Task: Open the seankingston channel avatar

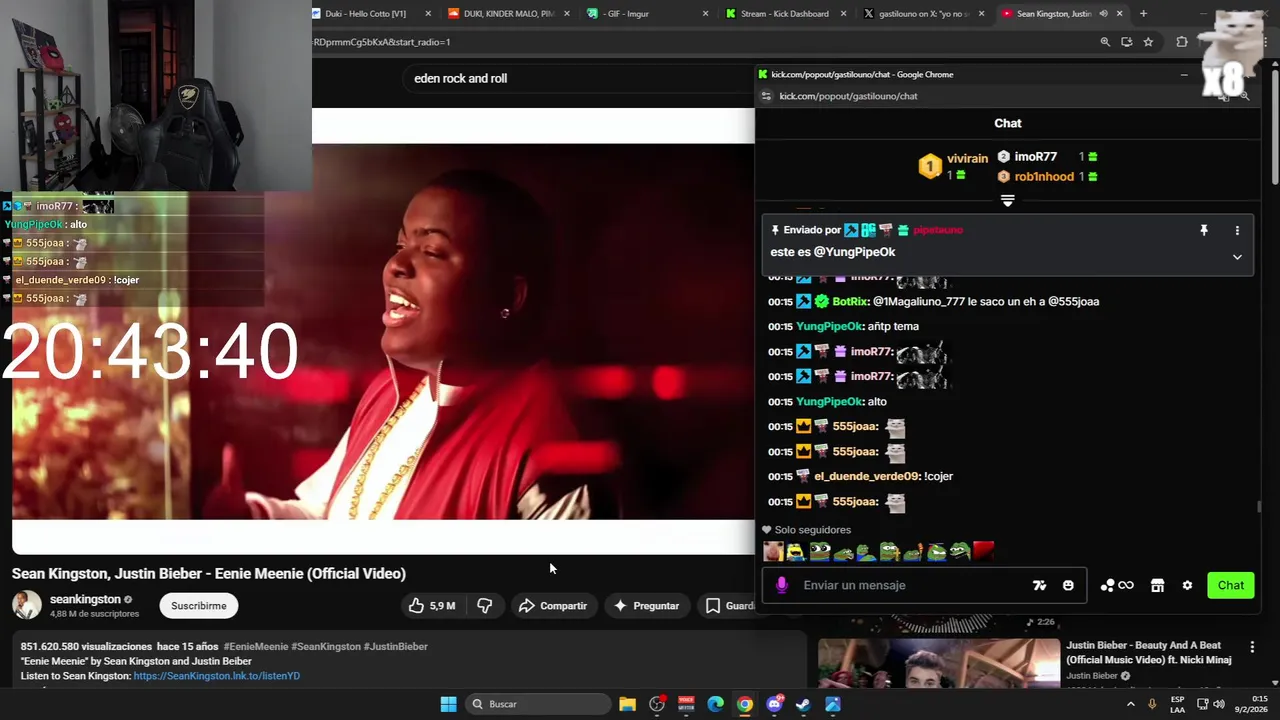Action: click(27, 605)
